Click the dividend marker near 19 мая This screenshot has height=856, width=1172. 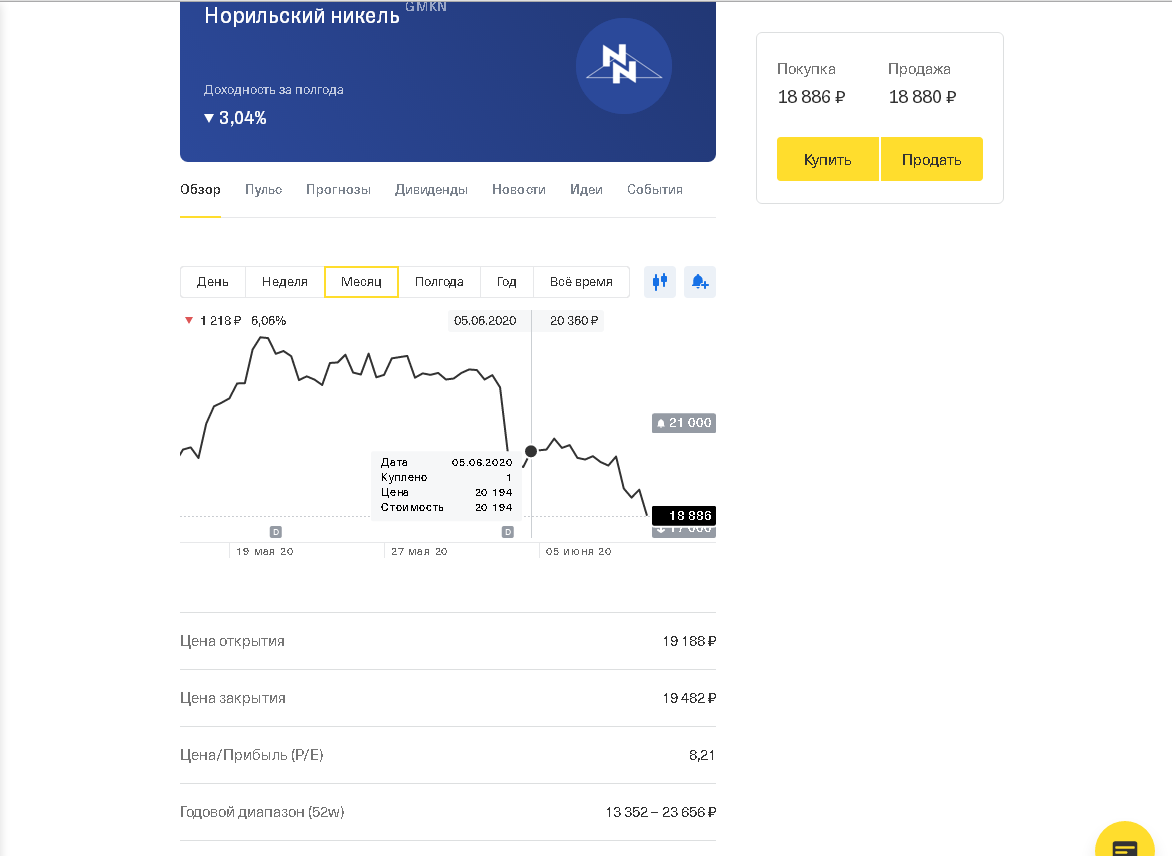276,532
